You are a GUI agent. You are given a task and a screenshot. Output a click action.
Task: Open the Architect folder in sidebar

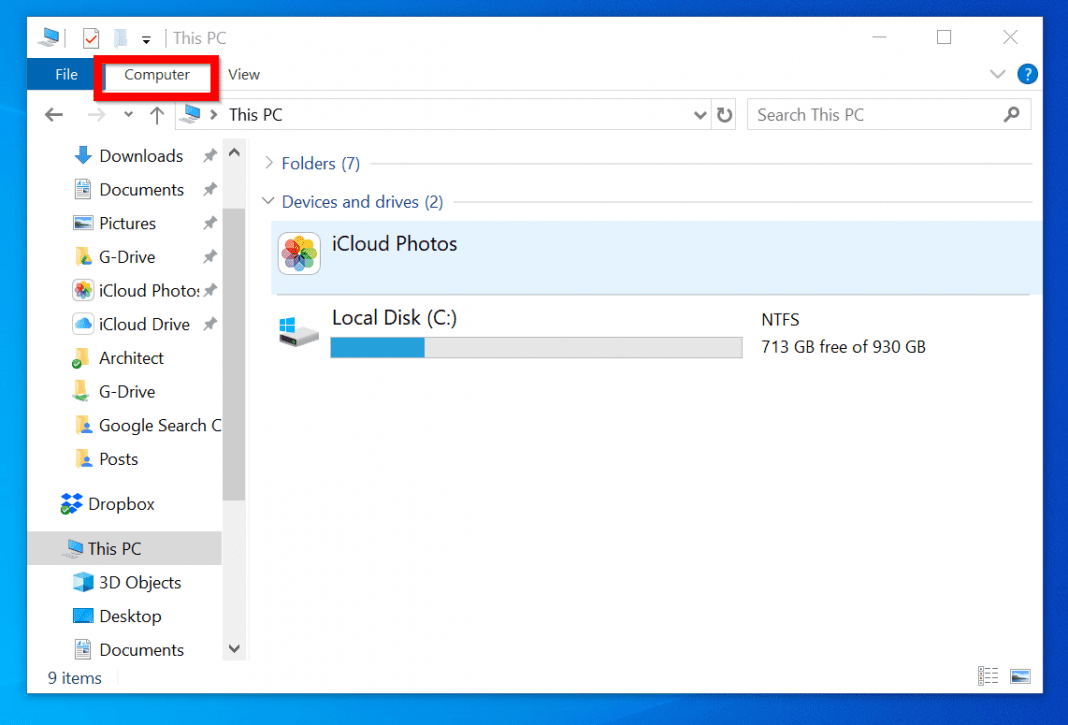(131, 358)
